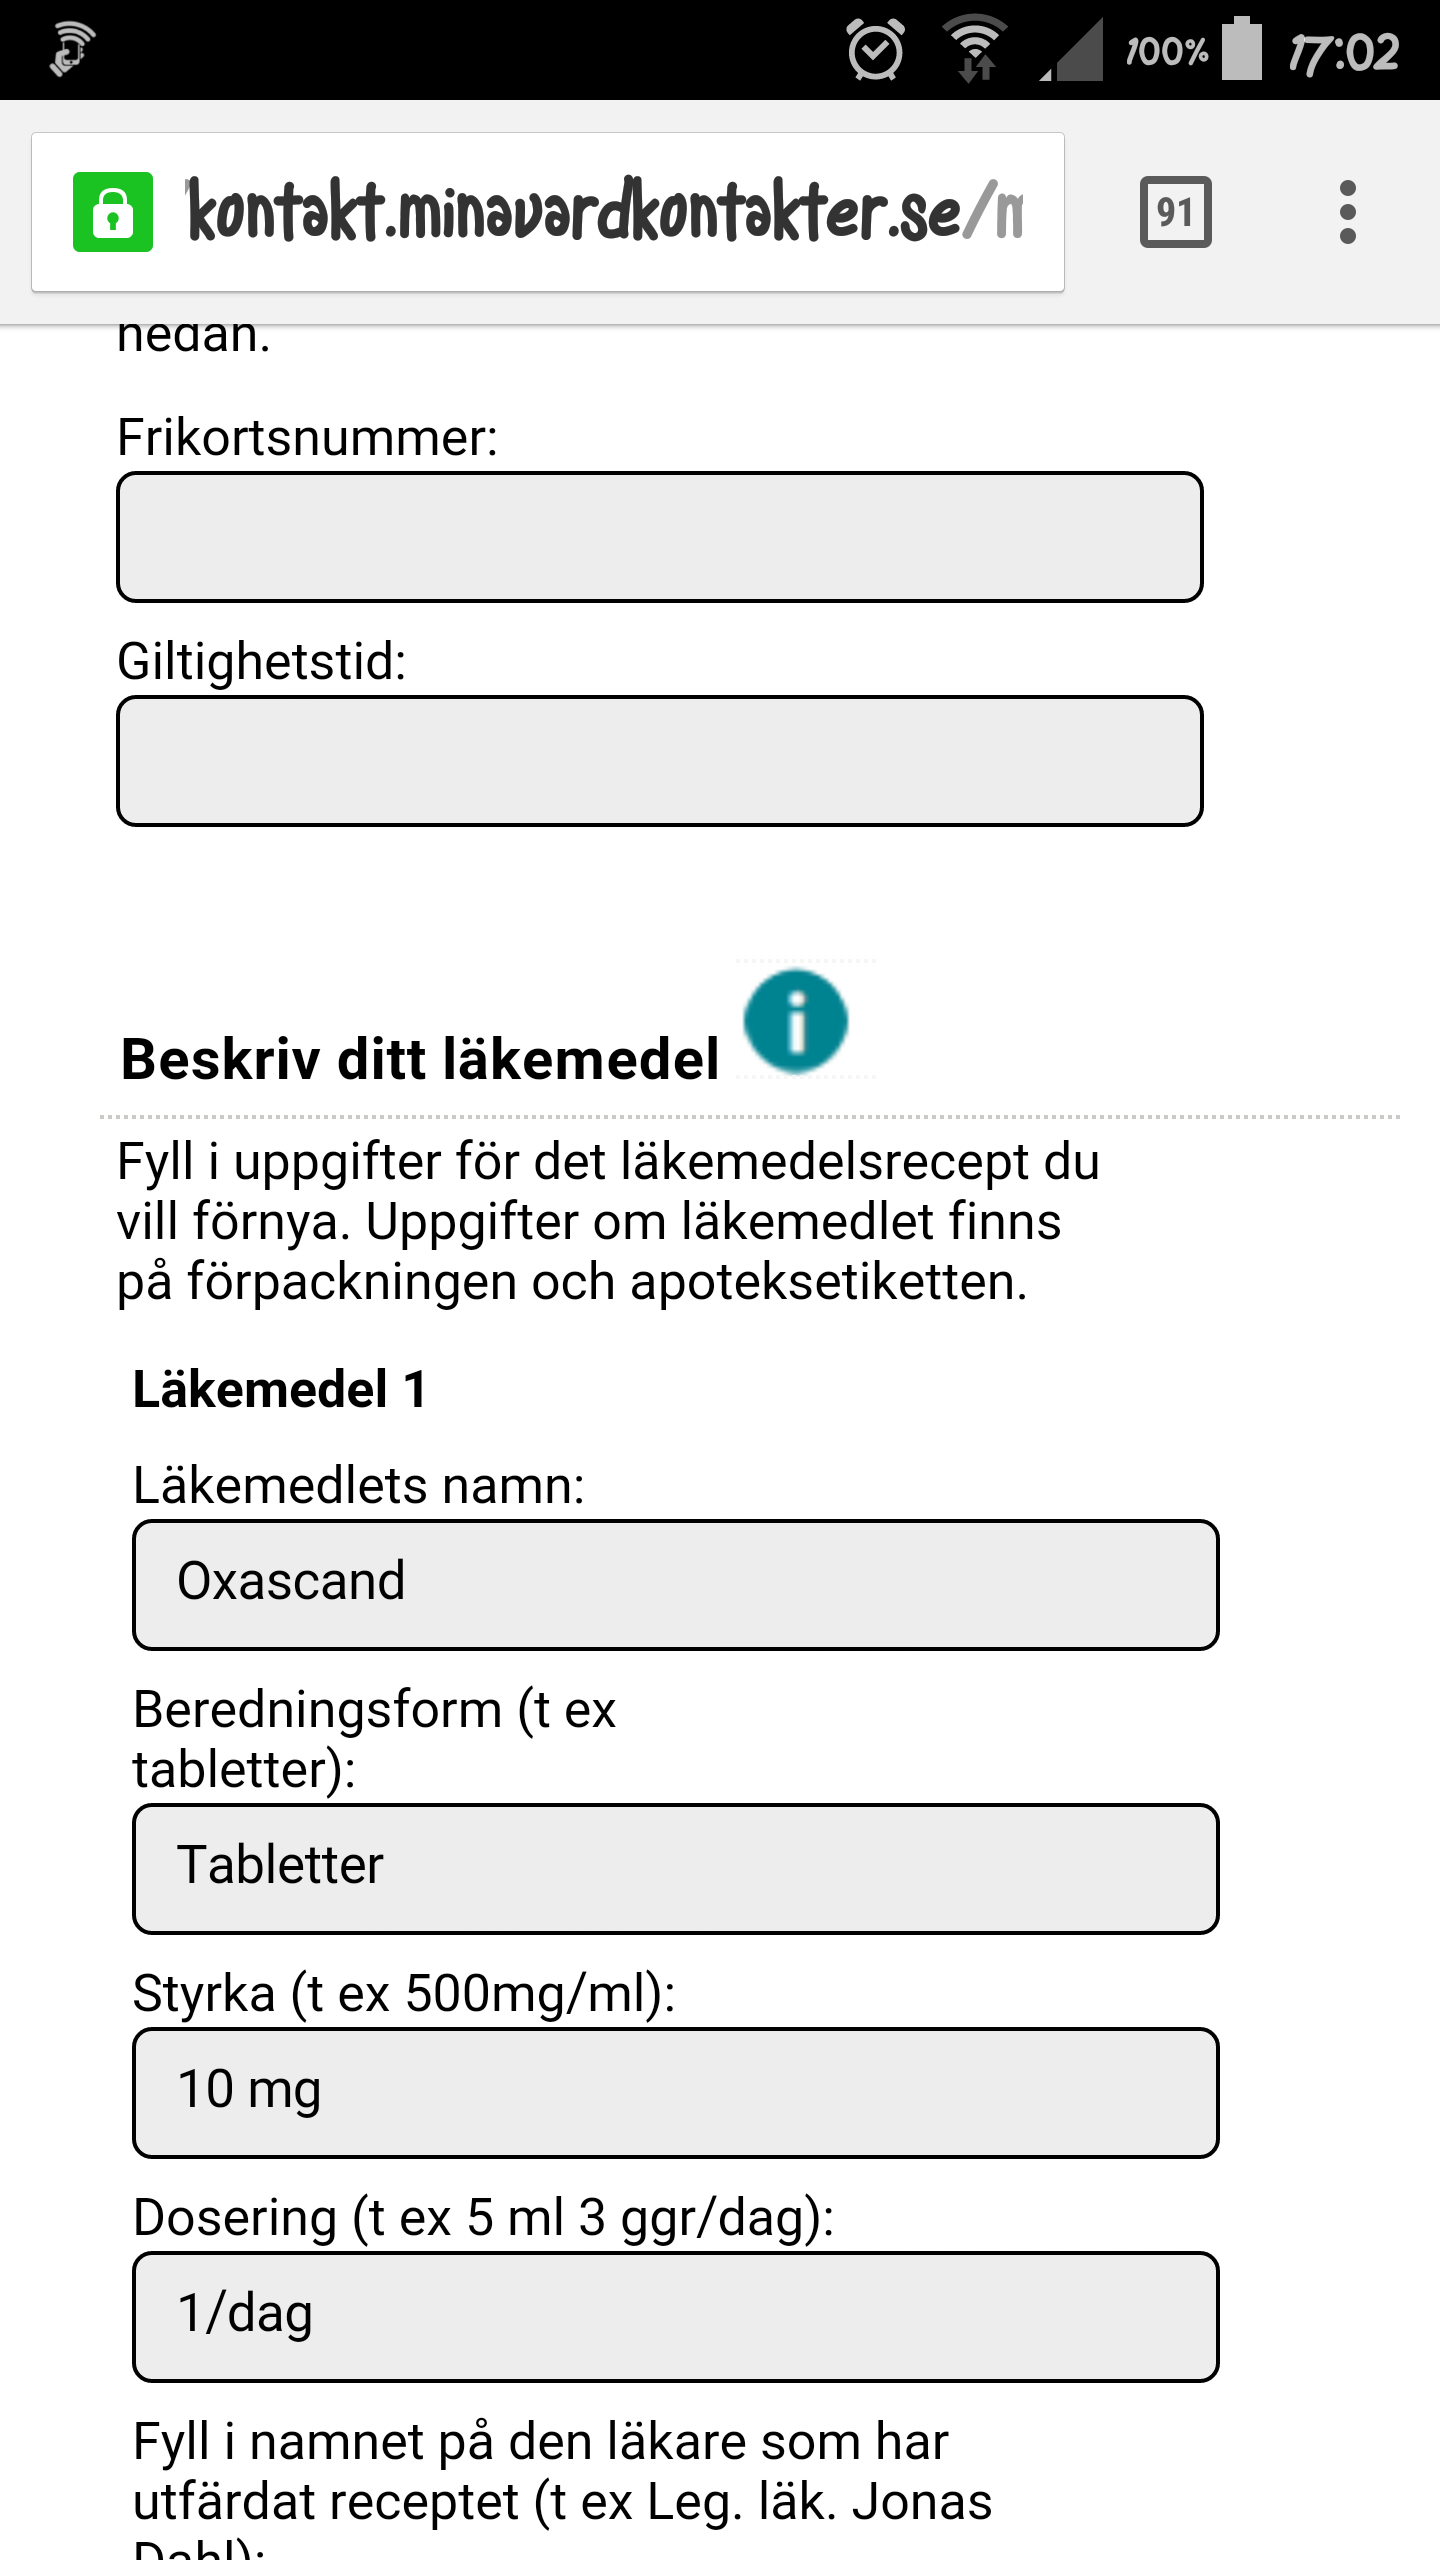Tap the green secure lock icon

coord(113,212)
